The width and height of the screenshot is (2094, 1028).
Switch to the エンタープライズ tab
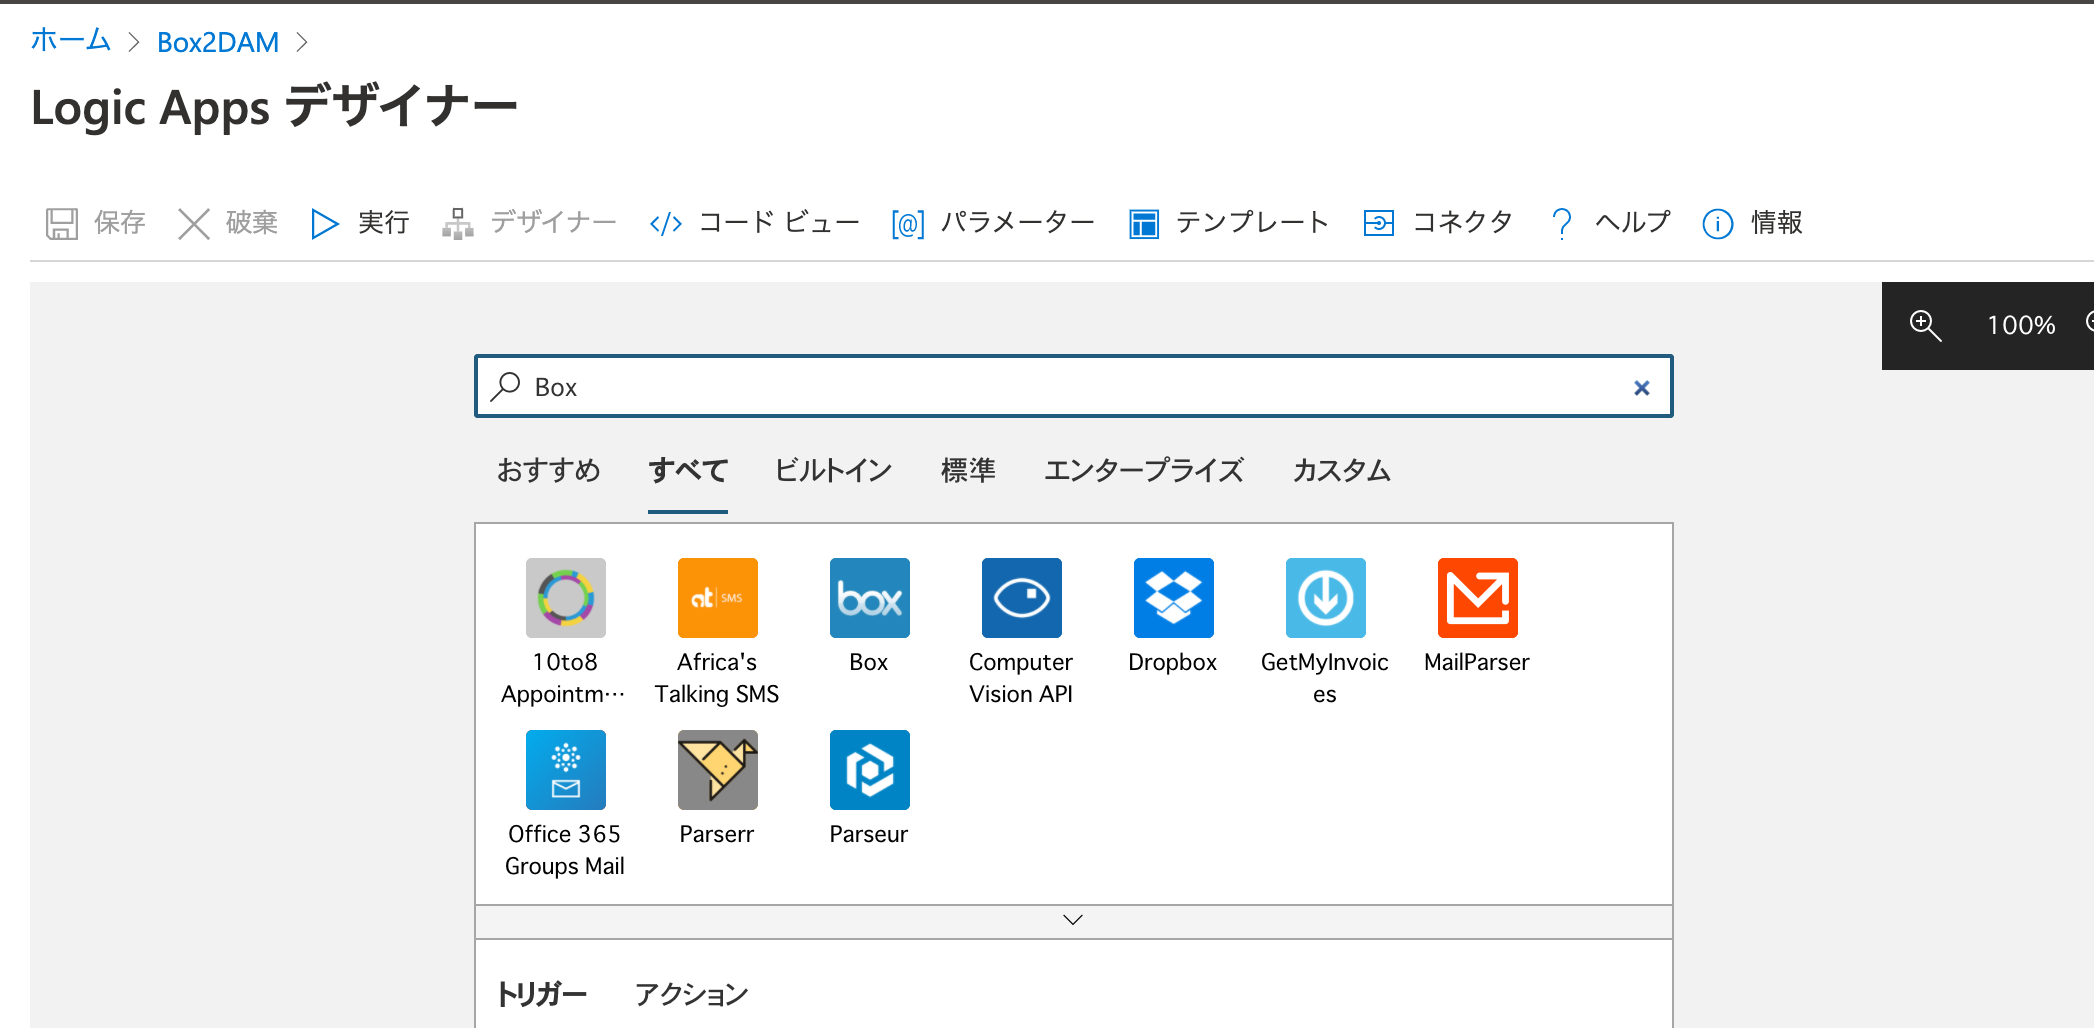click(1144, 470)
